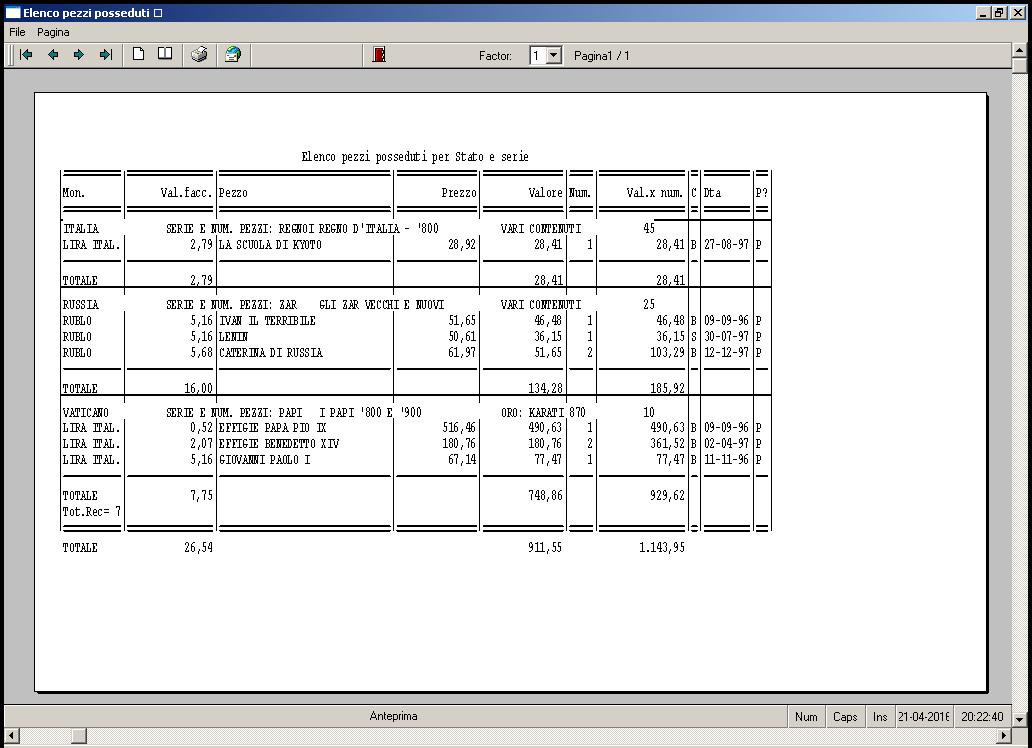This screenshot has width=1032, height=748.
Task: Click the Ins indicator in status bar
Action: (880, 717)
